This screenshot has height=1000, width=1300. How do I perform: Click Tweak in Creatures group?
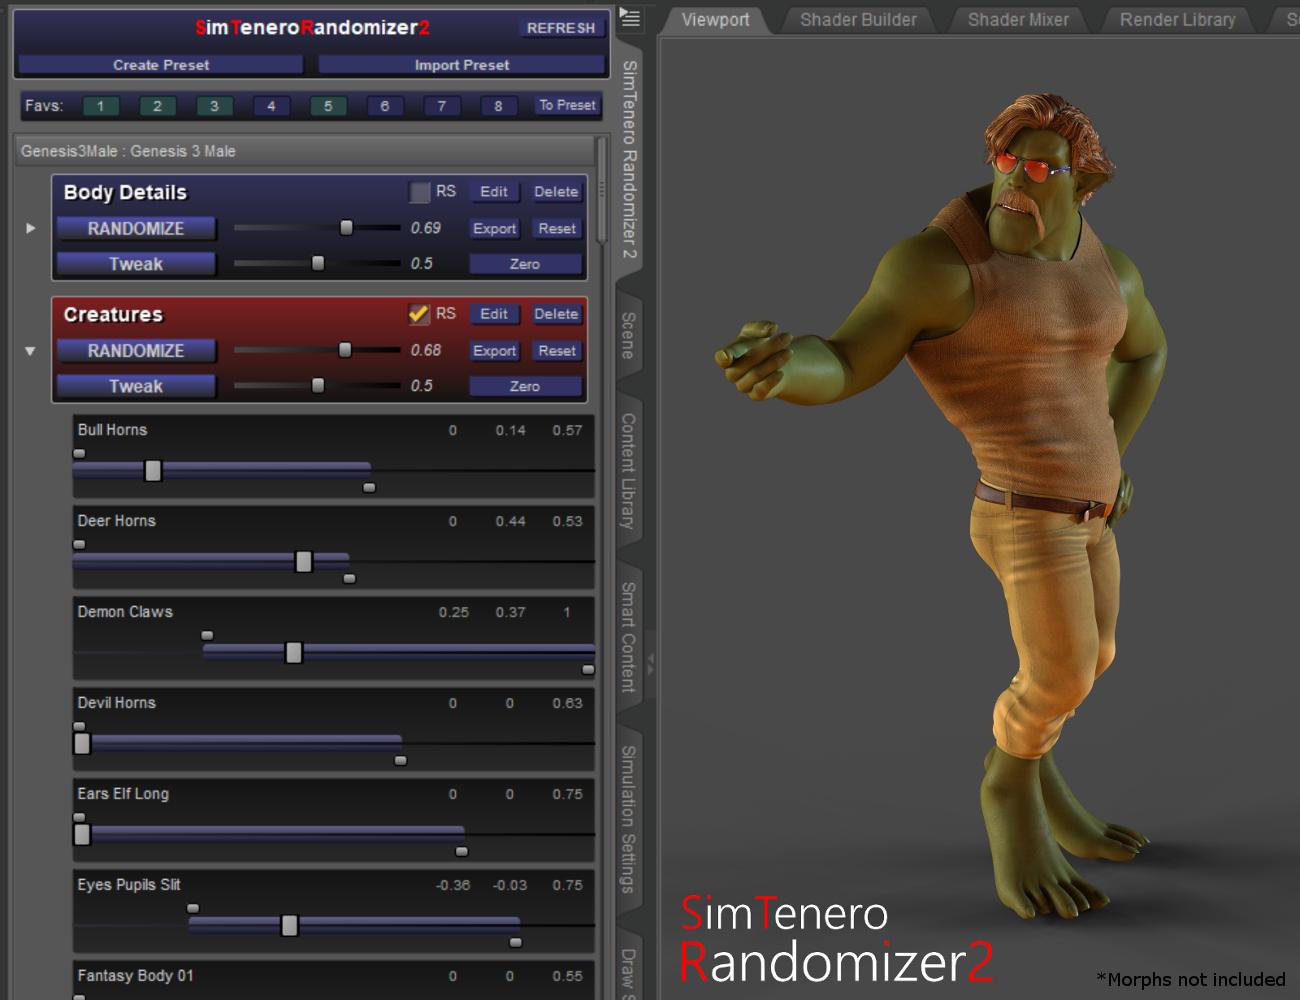136,386
